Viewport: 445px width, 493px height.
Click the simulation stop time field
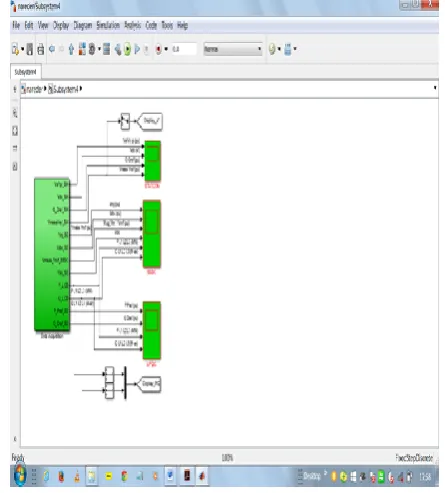[184, 49]
